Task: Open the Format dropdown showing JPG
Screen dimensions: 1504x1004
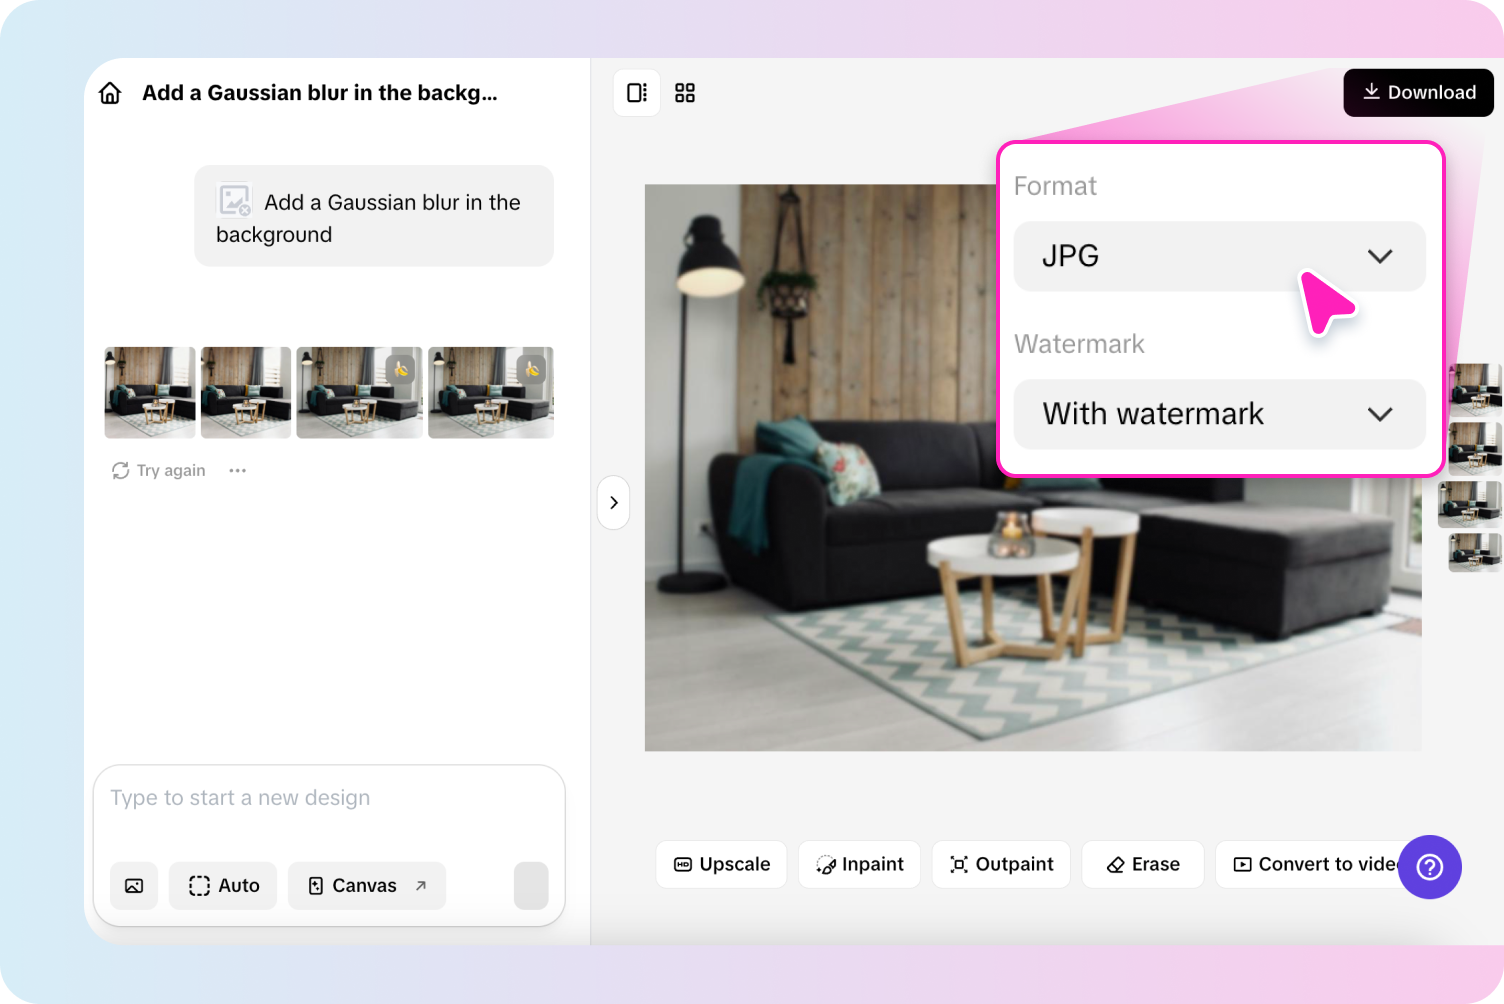Action: click(1219, 256)
